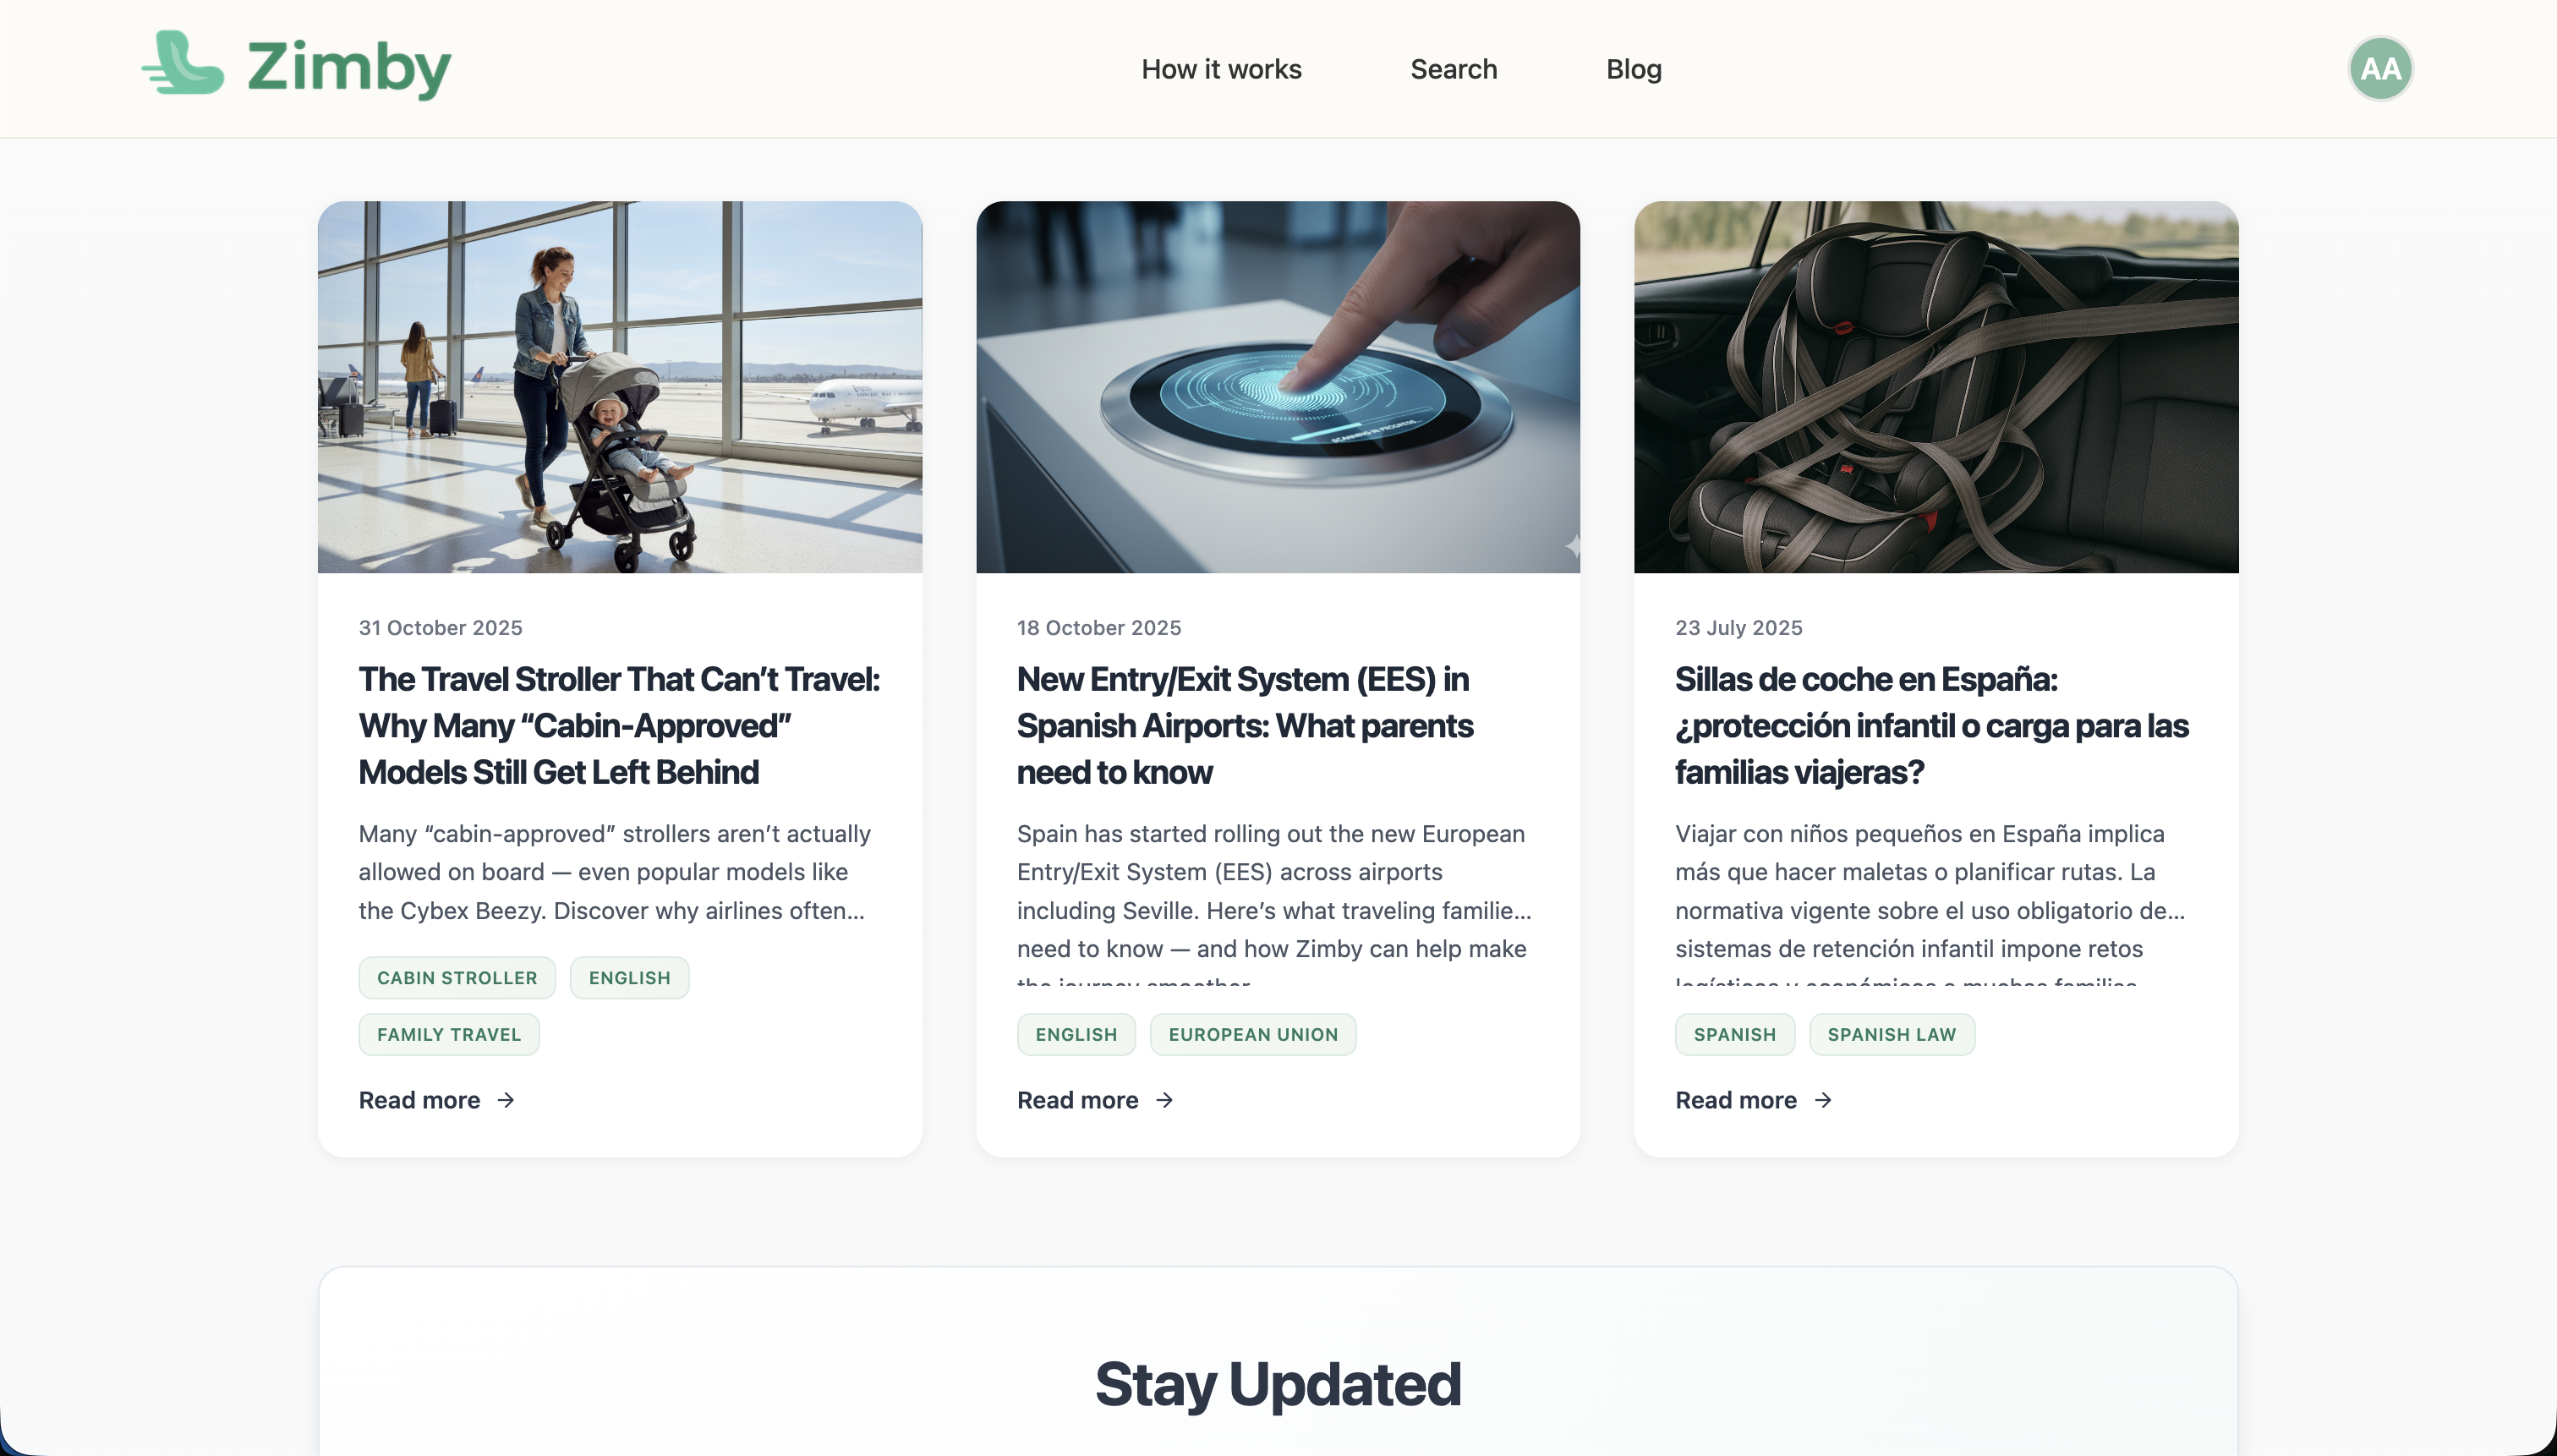Click the arrow icon after the stroller article's Read more

506,1100
